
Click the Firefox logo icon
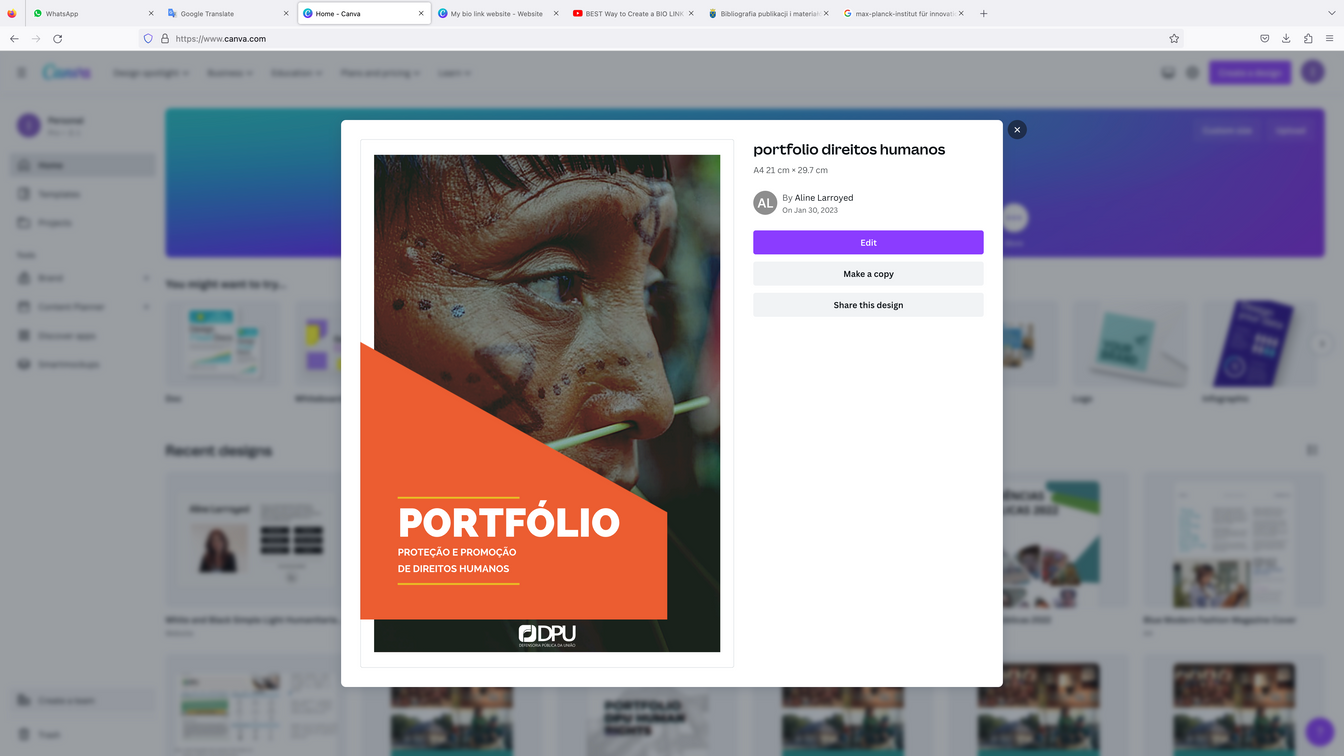tap(12, 14)
